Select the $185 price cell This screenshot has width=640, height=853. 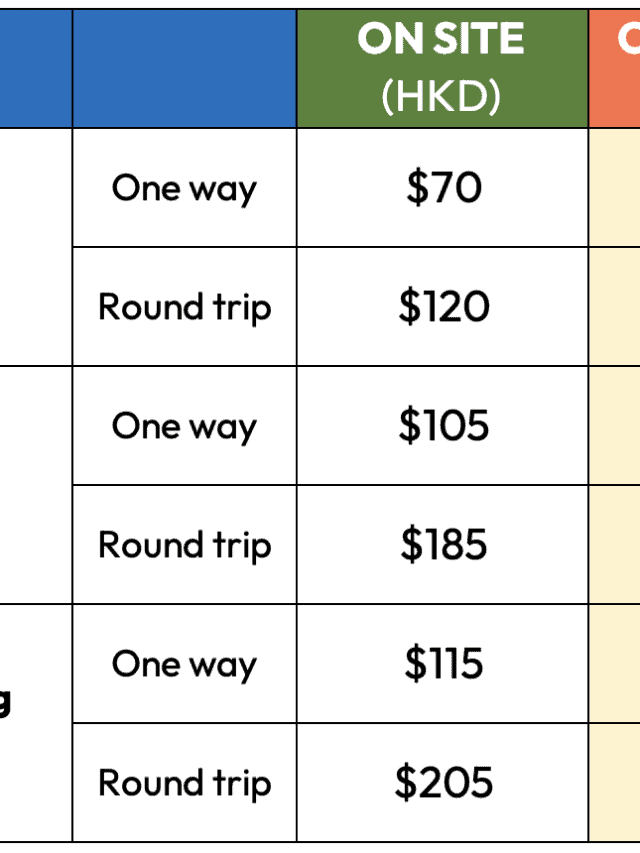click(x=442, y=545)
